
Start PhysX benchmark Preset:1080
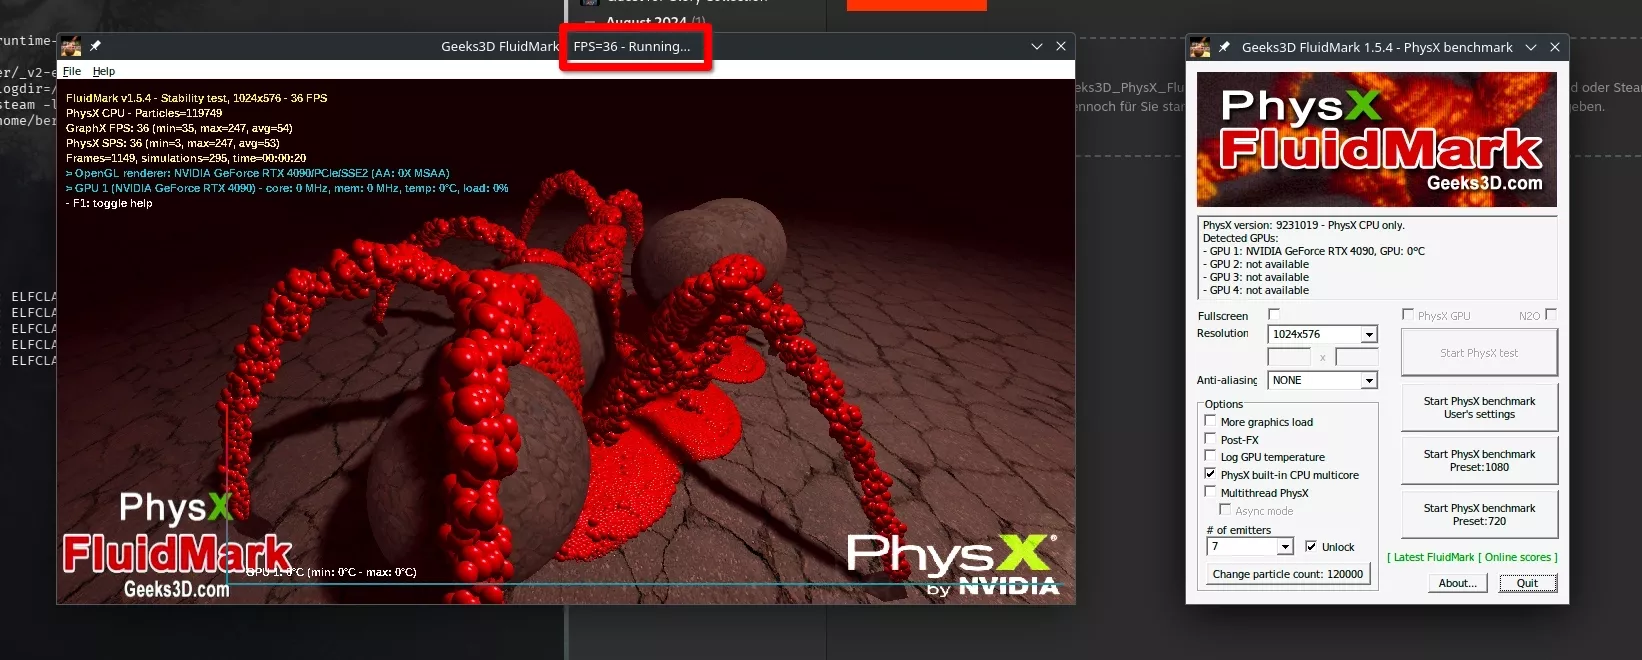1479,461
